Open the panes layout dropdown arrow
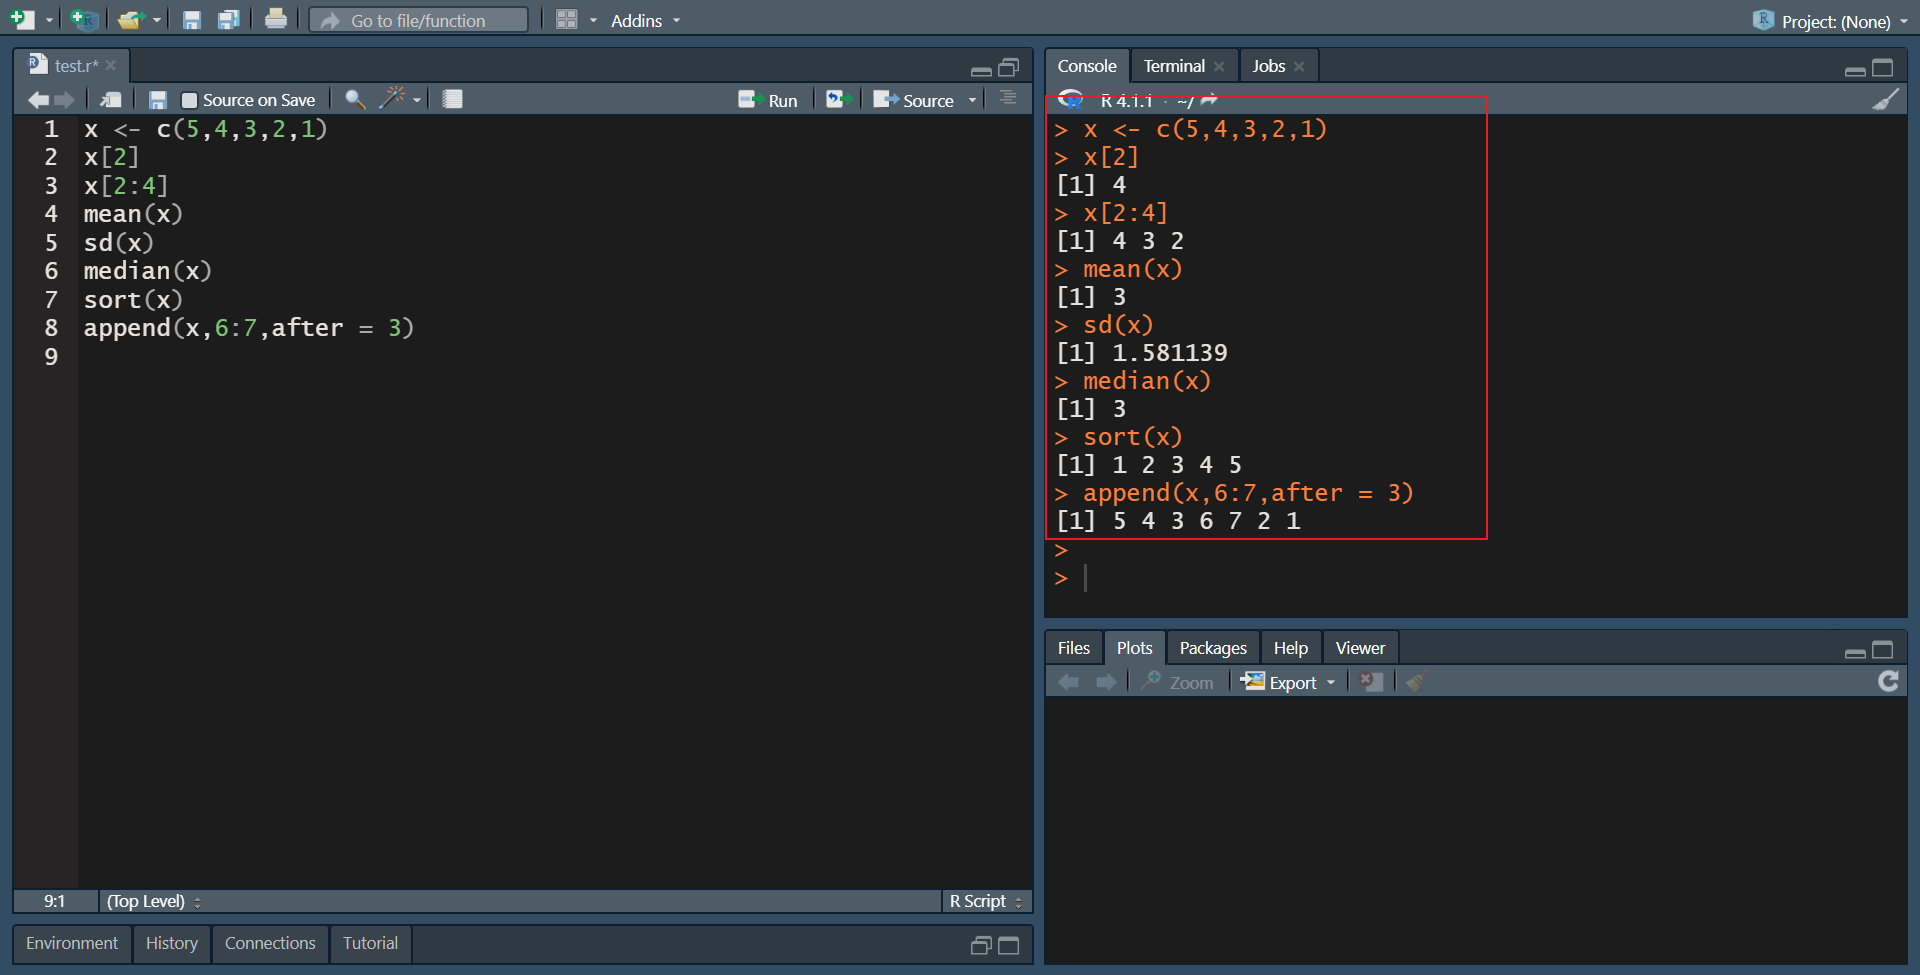The width and height of the screenshot is (1920, 975). (x=593, y=21)
